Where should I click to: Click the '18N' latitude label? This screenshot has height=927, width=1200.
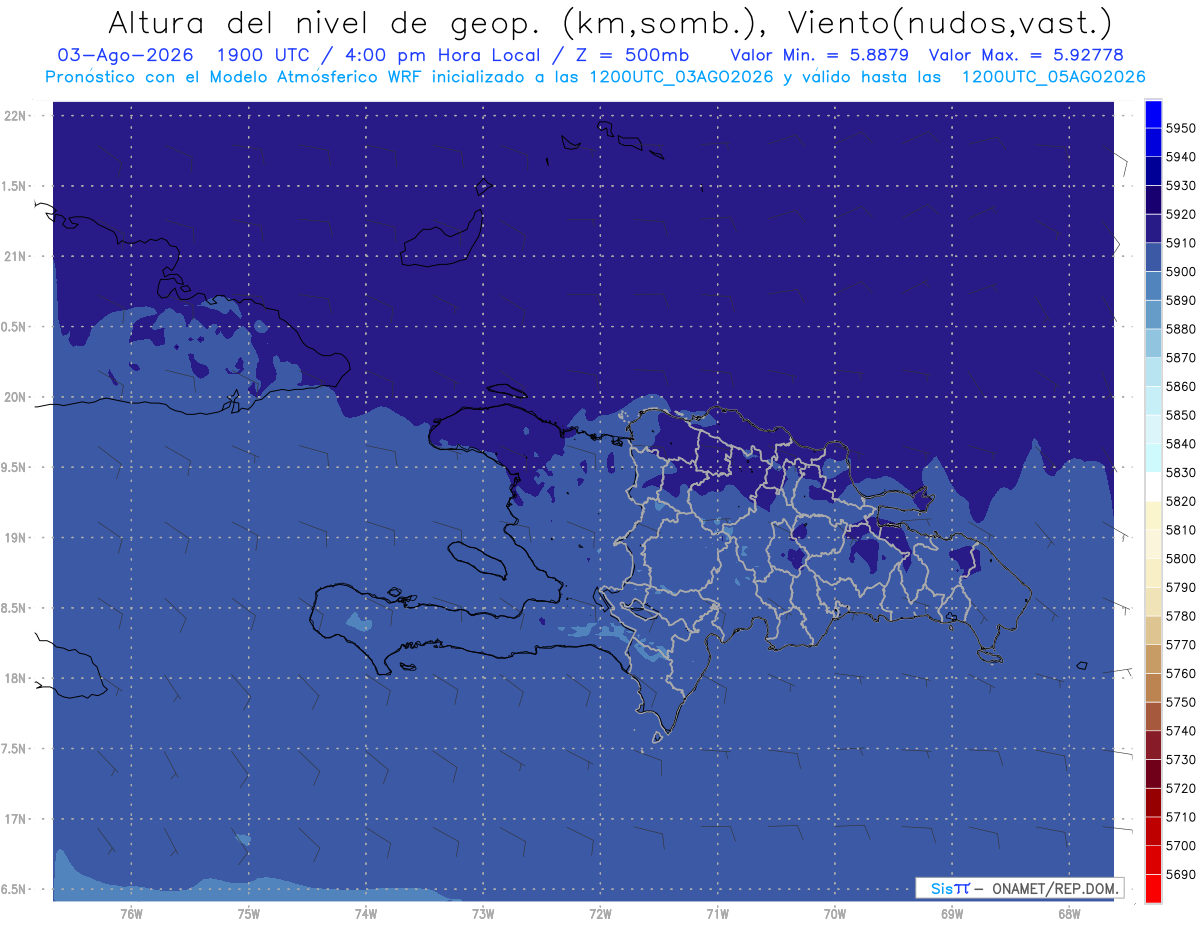(15, 679)
